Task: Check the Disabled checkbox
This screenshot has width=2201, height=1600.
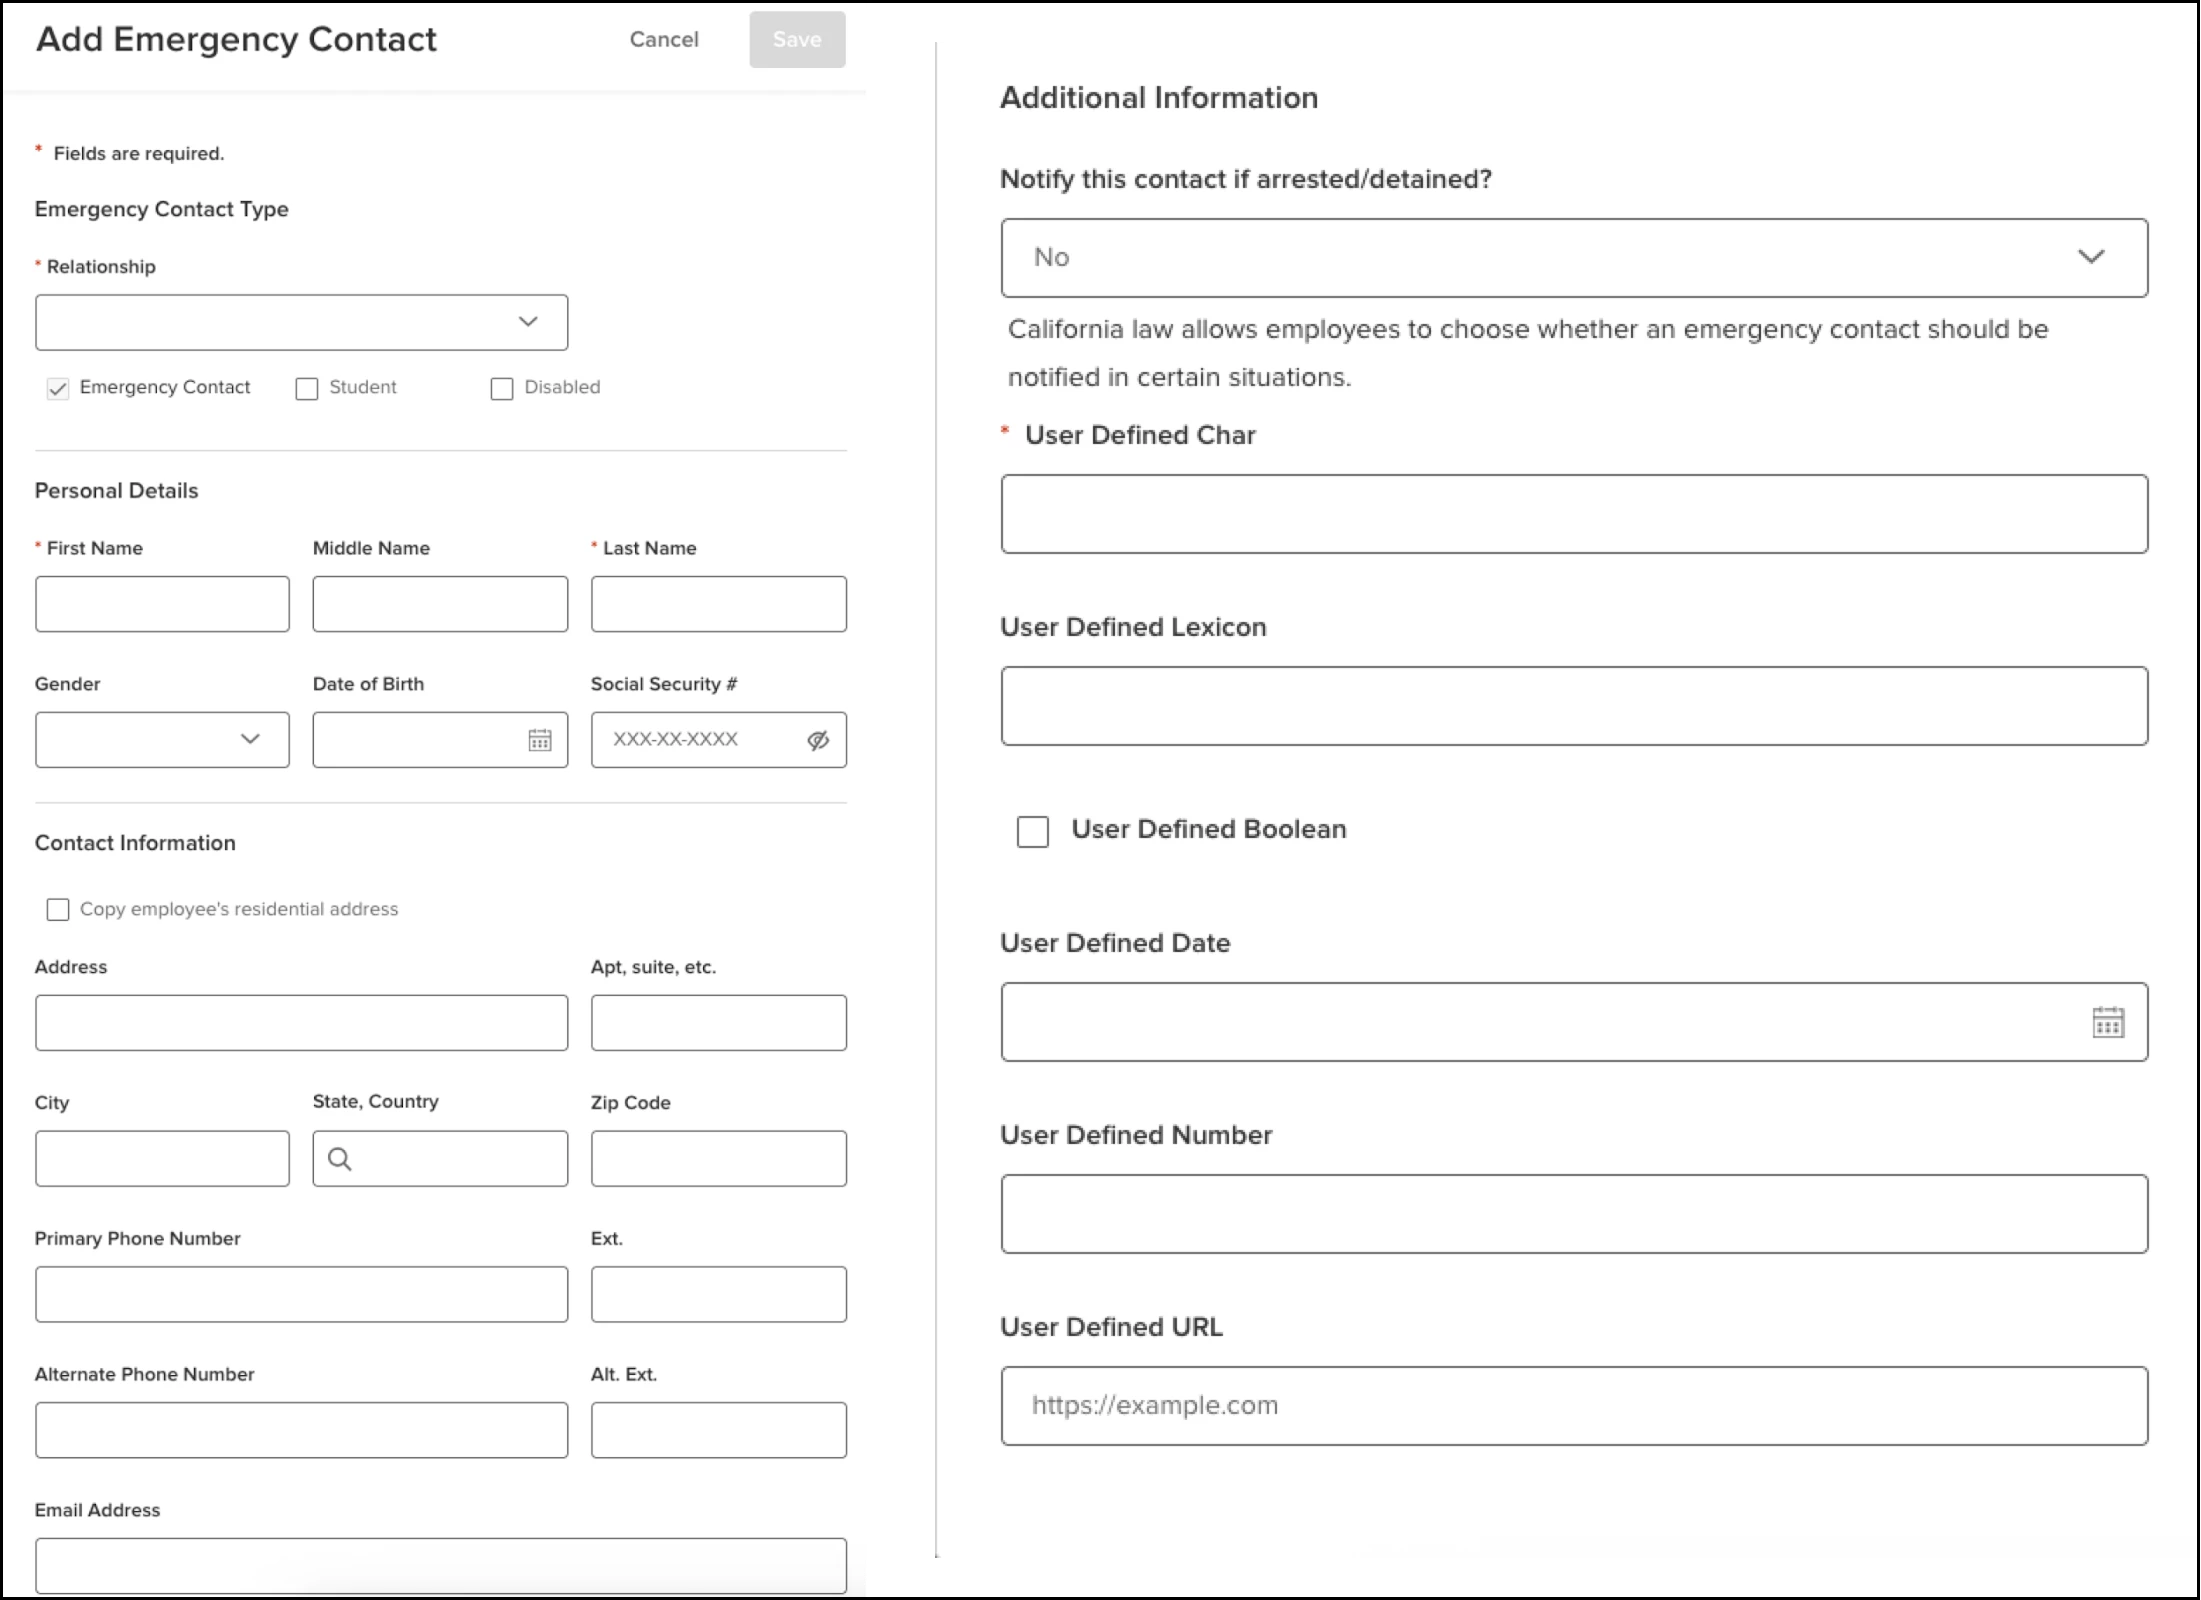Action: [x=502, y=388]
